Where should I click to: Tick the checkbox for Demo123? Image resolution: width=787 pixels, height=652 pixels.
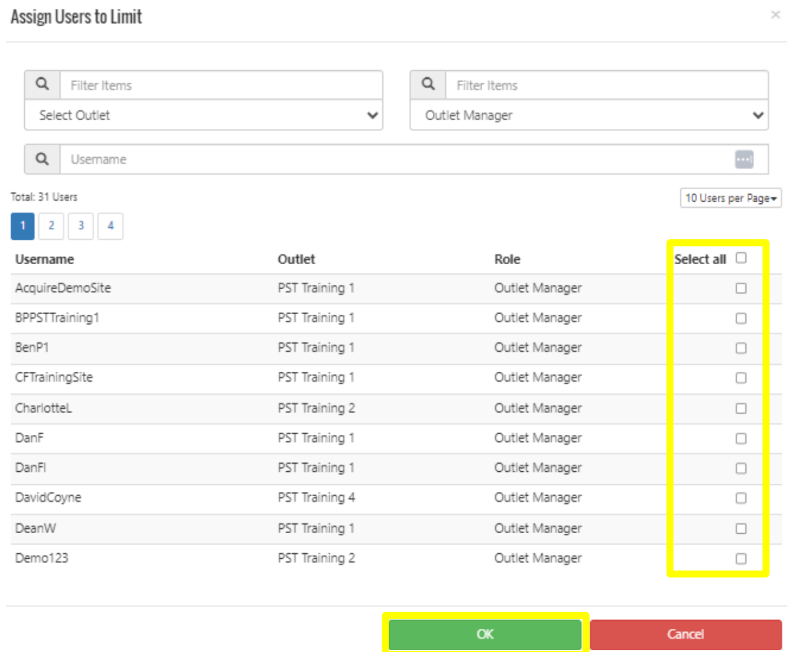741,558
